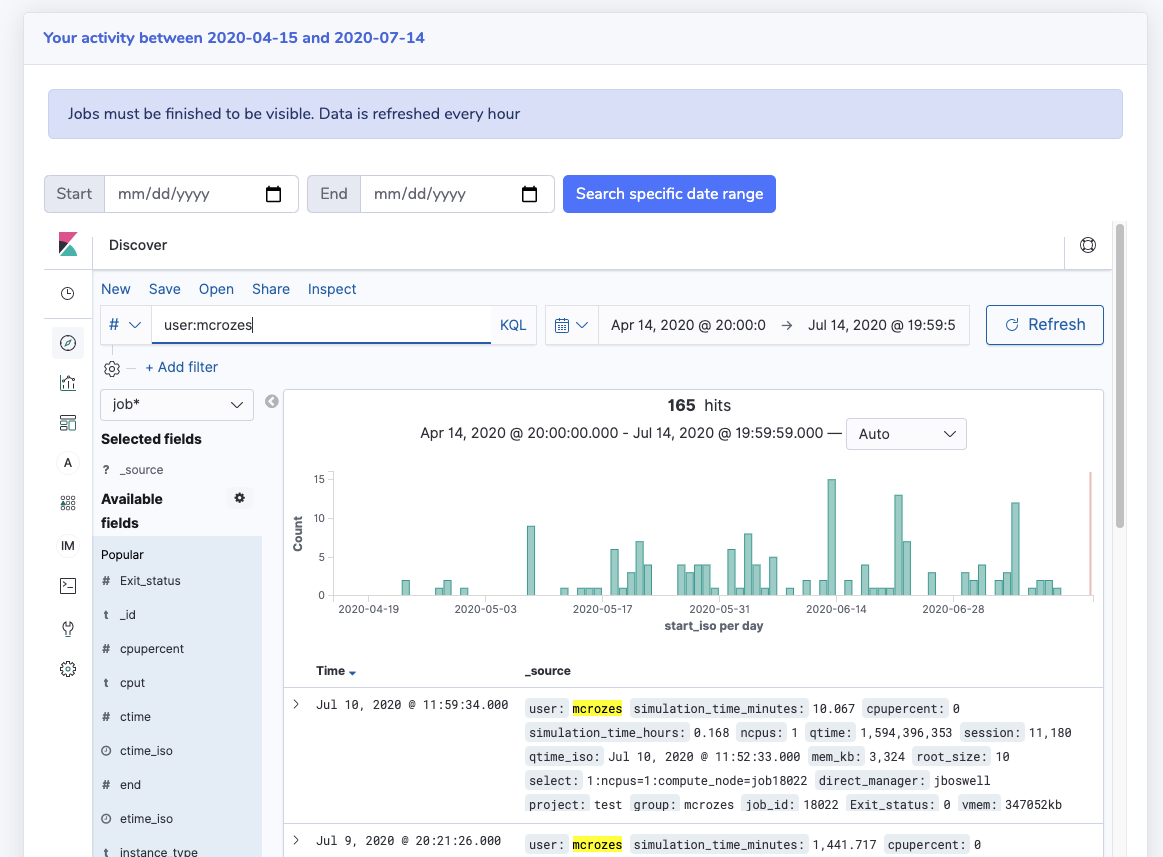Click the user:mcrozes query input field

320,325
